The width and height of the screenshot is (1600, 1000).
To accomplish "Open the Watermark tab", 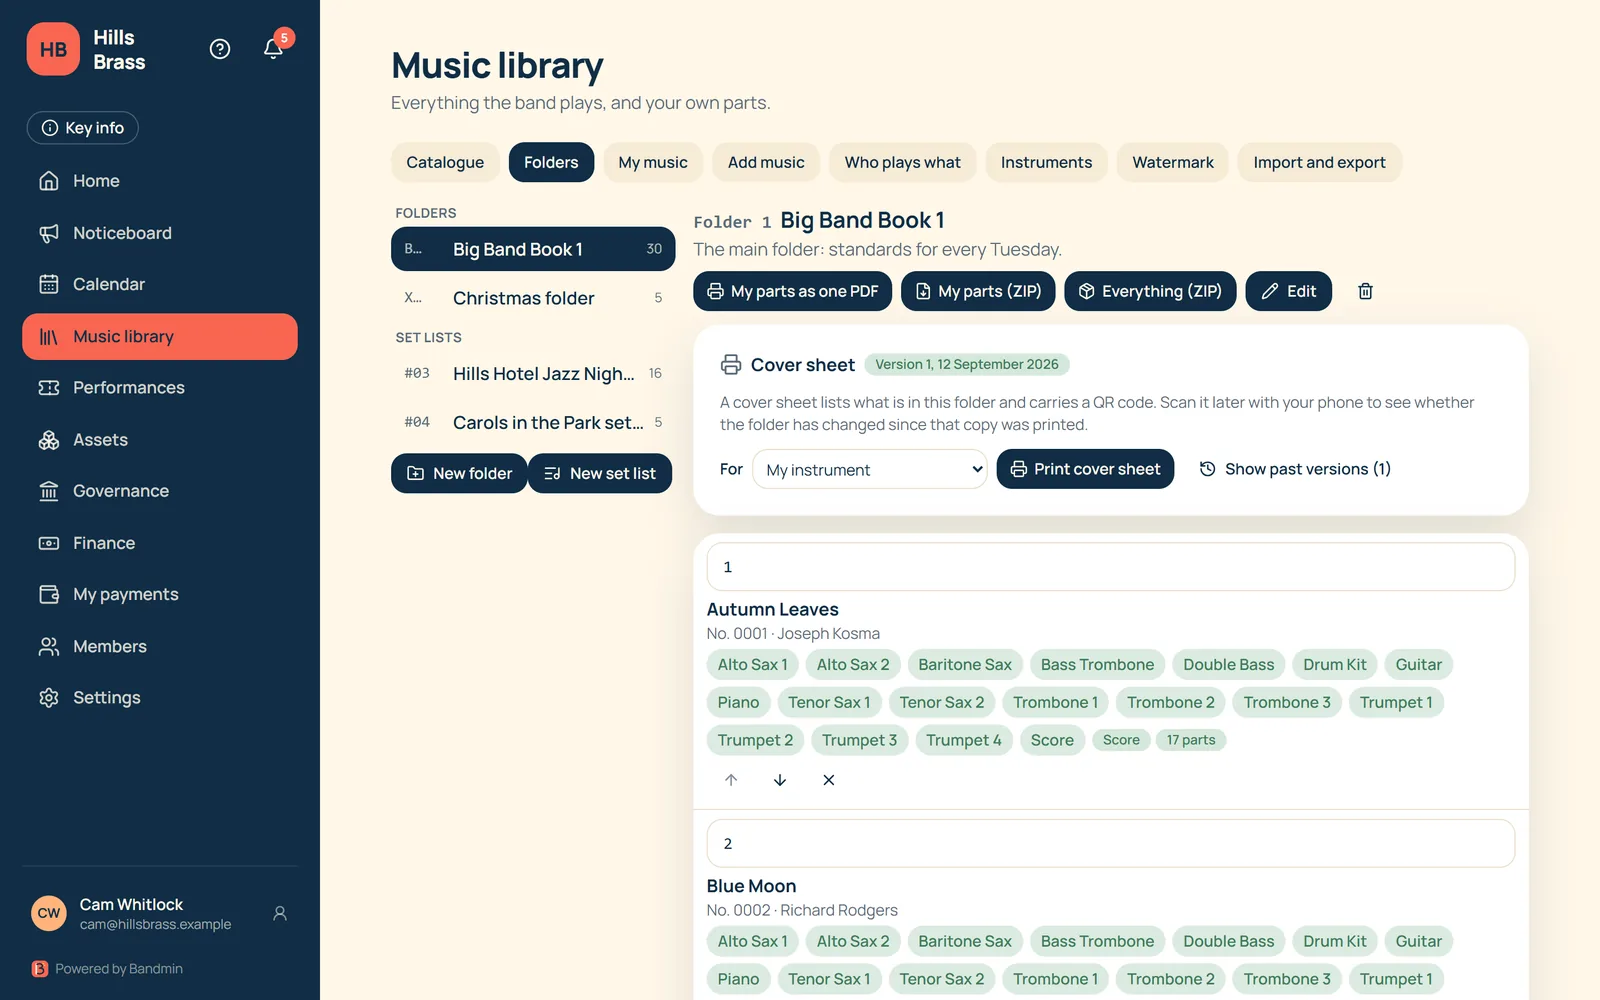I will click(x=1173, y=162).
